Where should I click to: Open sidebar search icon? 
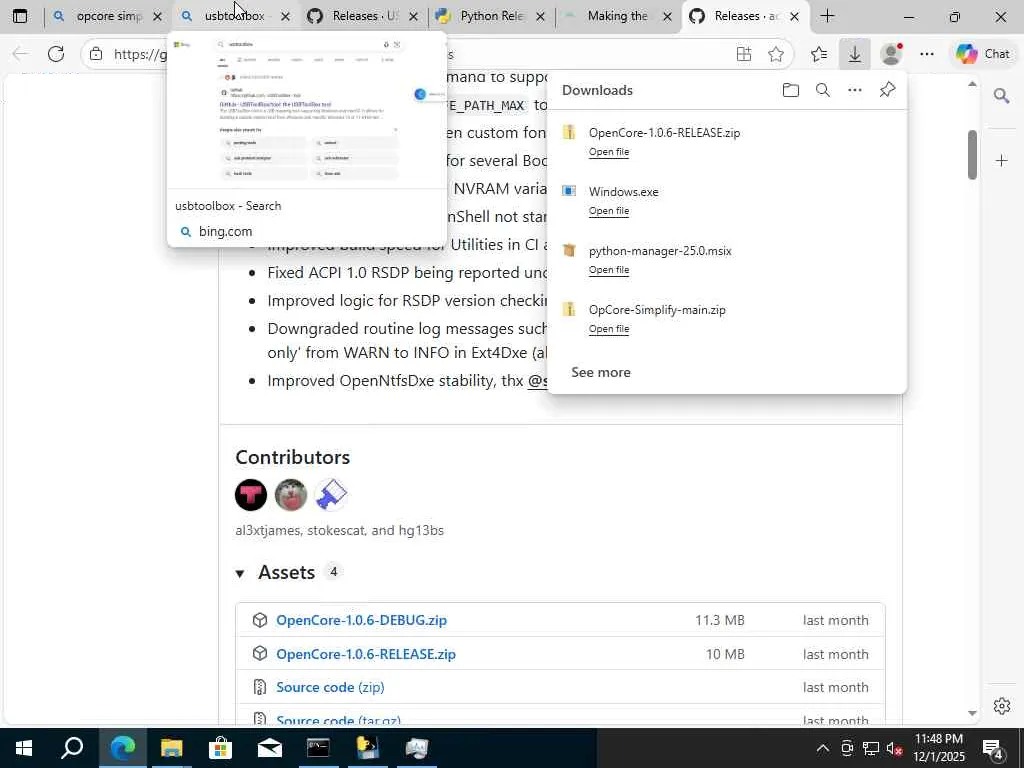tap(1001, 96)
